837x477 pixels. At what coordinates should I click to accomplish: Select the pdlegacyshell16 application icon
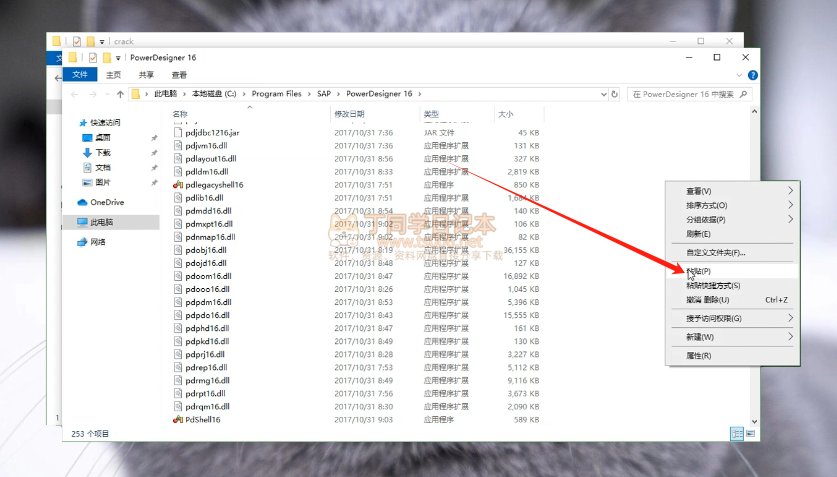(x=178, y=185)
